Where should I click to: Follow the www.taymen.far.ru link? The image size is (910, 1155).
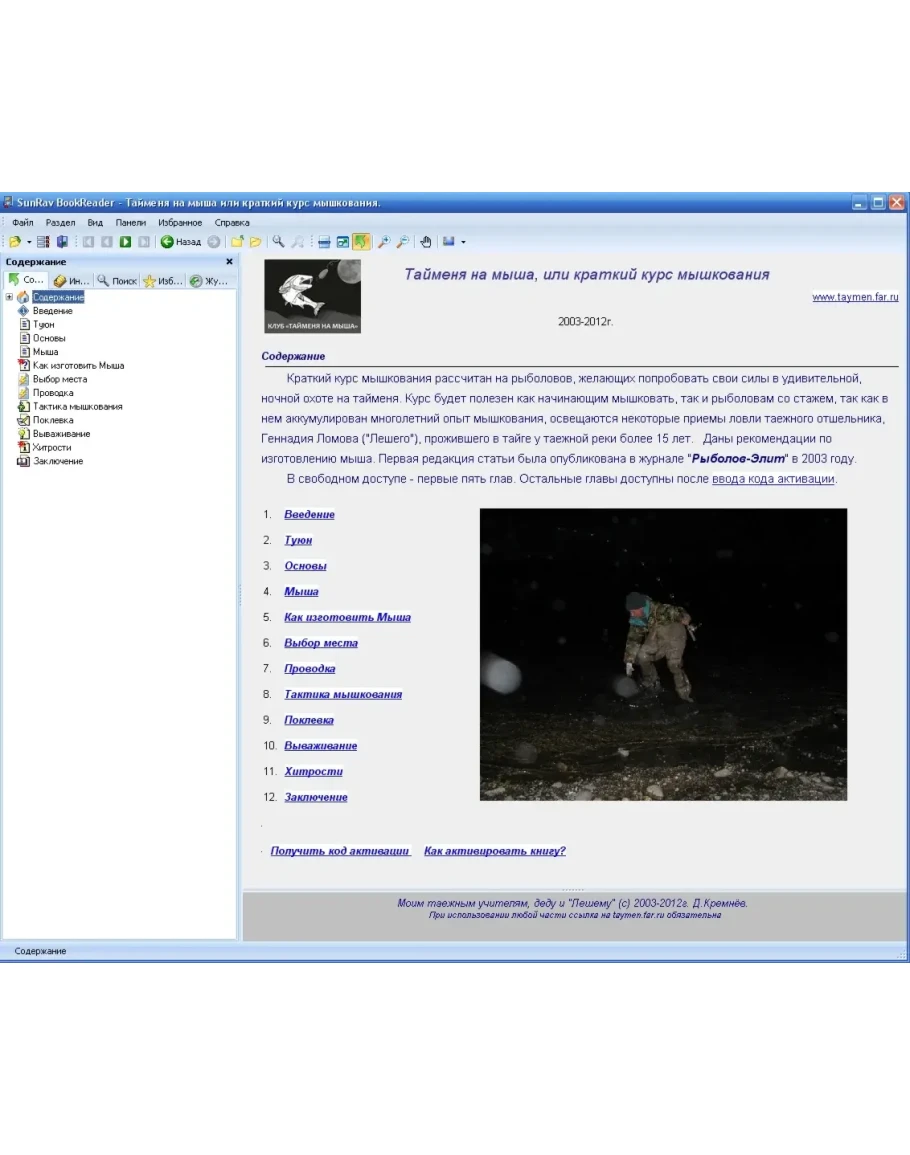pyautogui.click(x=854, y=297)
